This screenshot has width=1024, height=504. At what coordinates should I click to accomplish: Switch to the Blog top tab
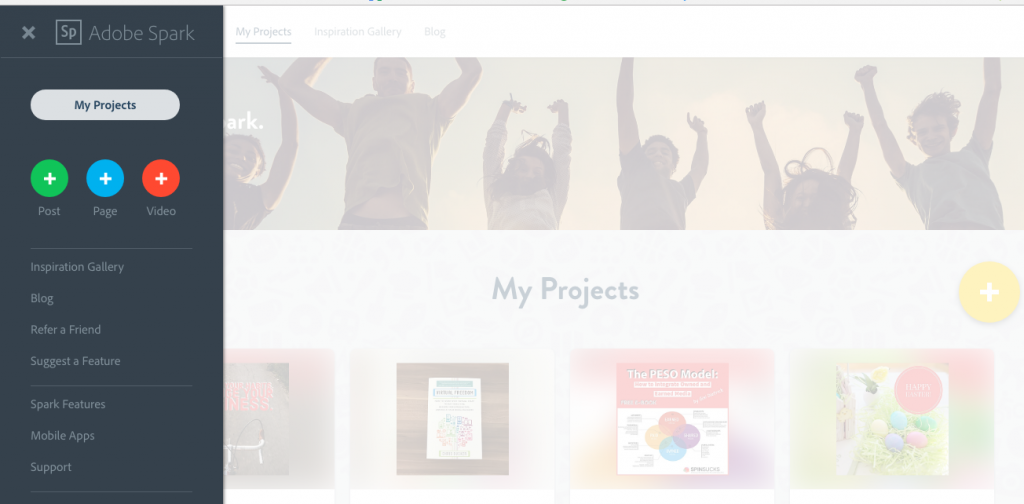point(434,32)
